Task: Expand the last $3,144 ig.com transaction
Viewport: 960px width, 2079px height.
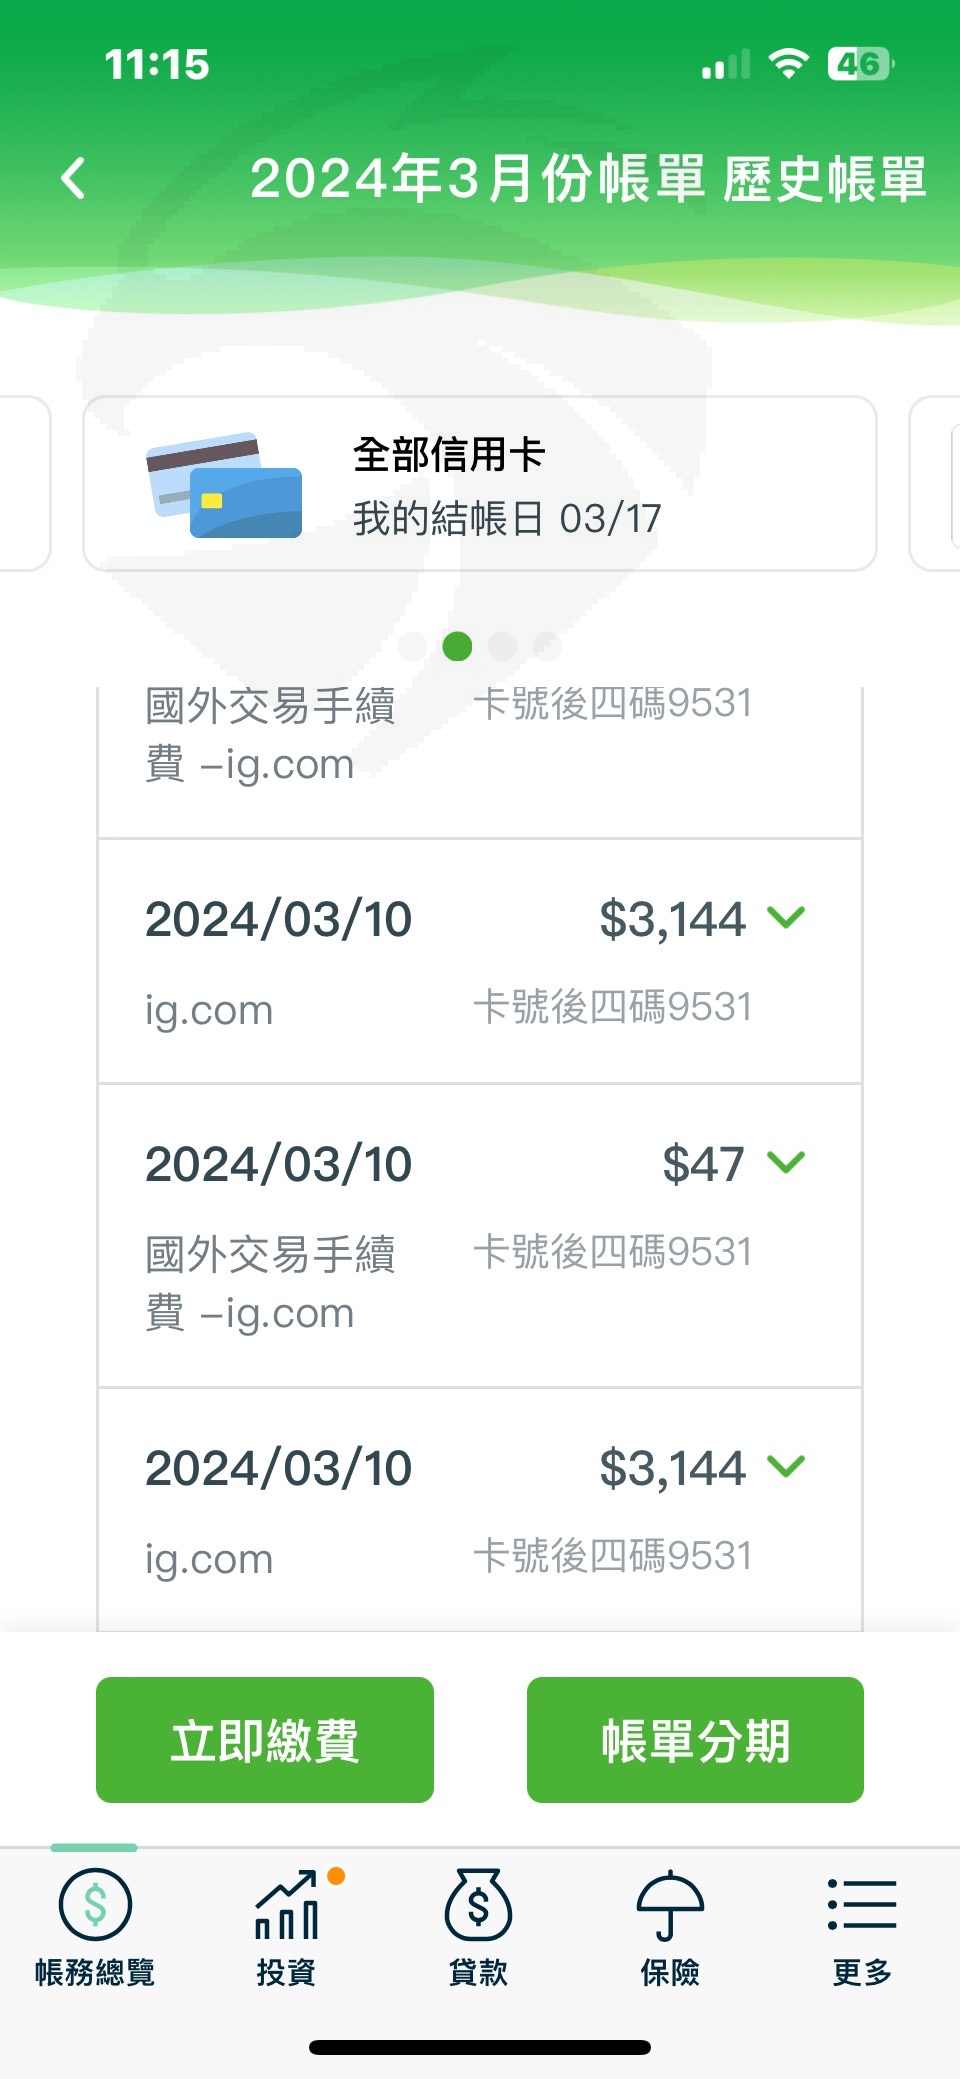Action: (786, 1466)
